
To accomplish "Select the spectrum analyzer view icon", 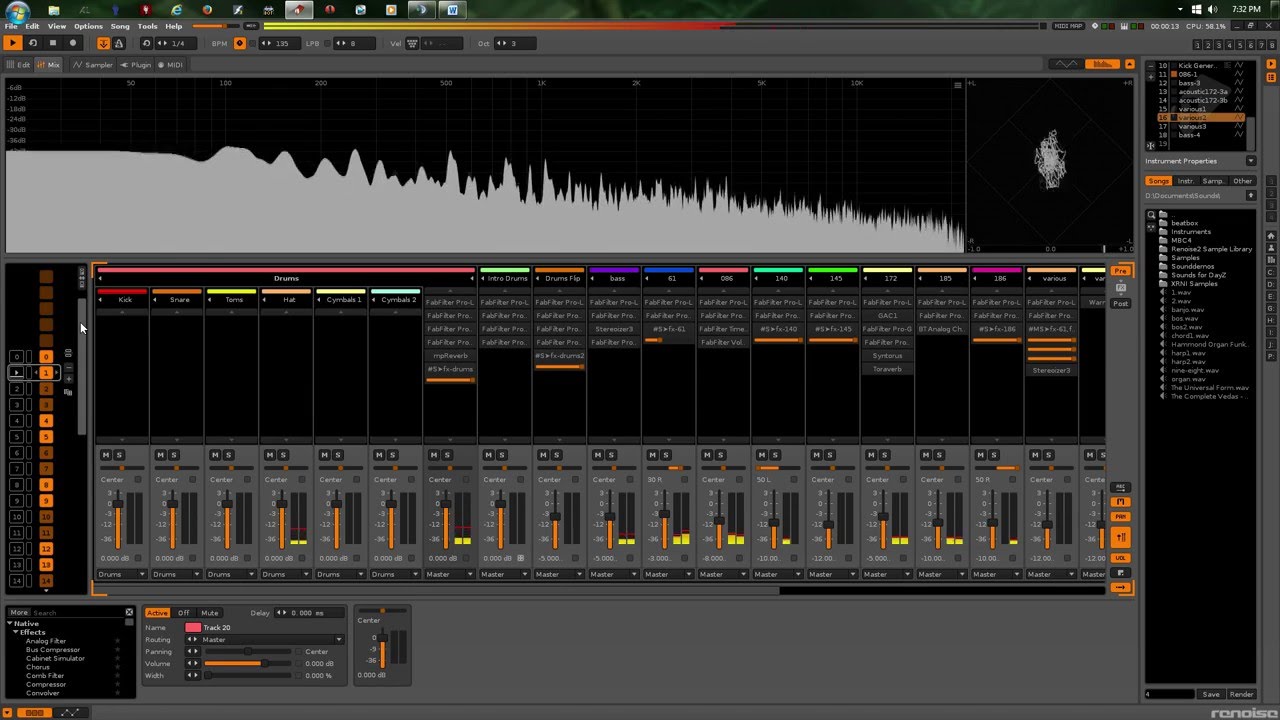I will (1101, 64).
